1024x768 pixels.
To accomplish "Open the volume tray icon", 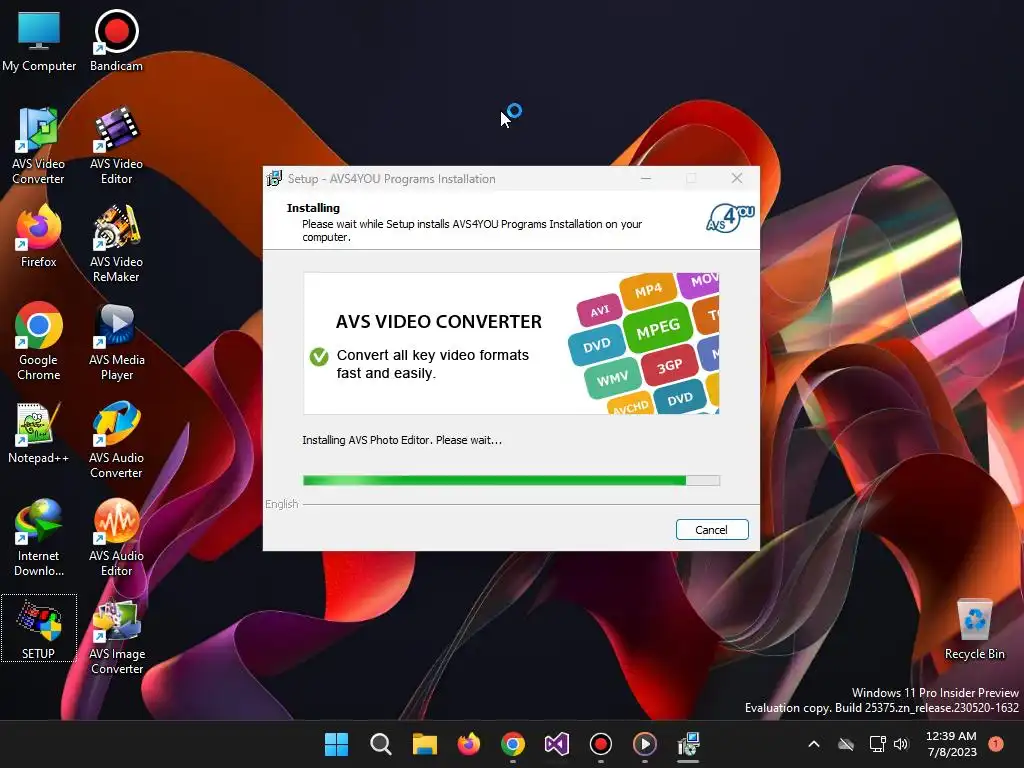I will (901, 744).
